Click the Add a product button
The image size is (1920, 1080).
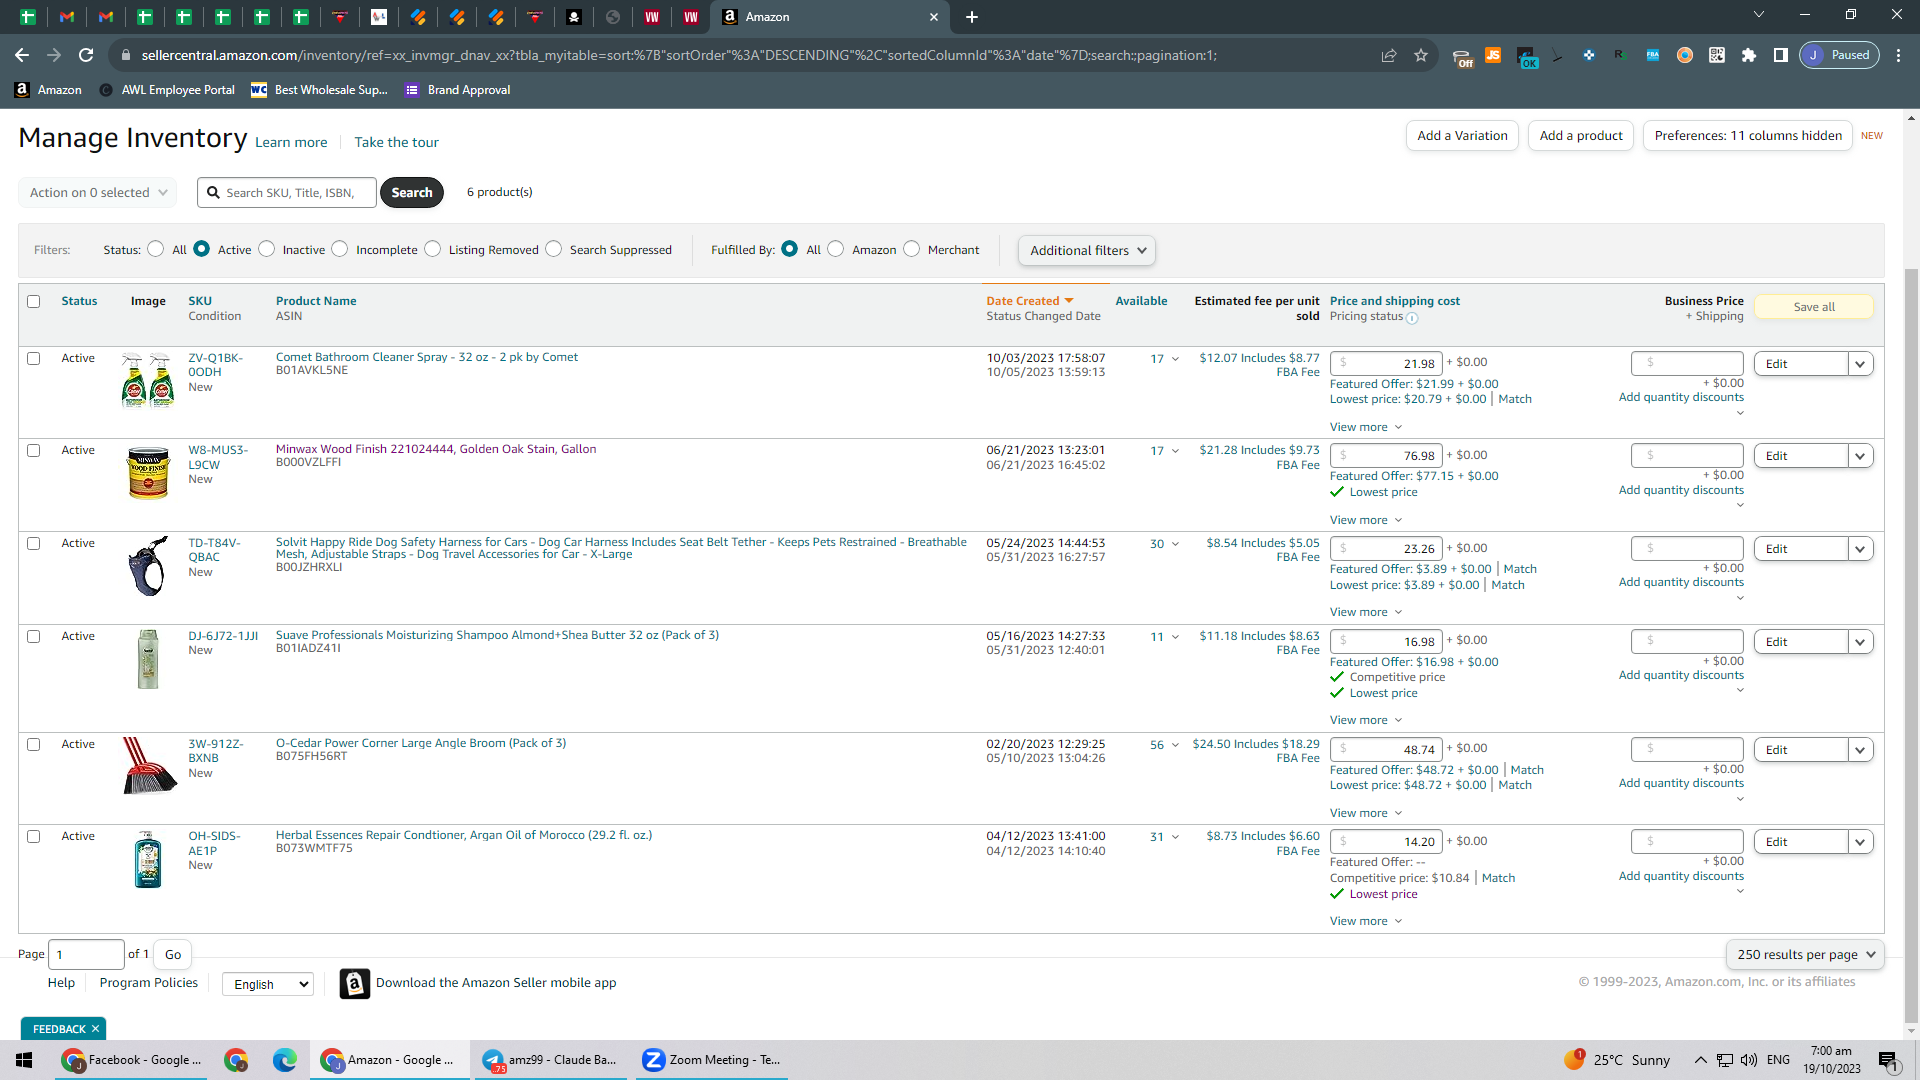click(1581, 136)
